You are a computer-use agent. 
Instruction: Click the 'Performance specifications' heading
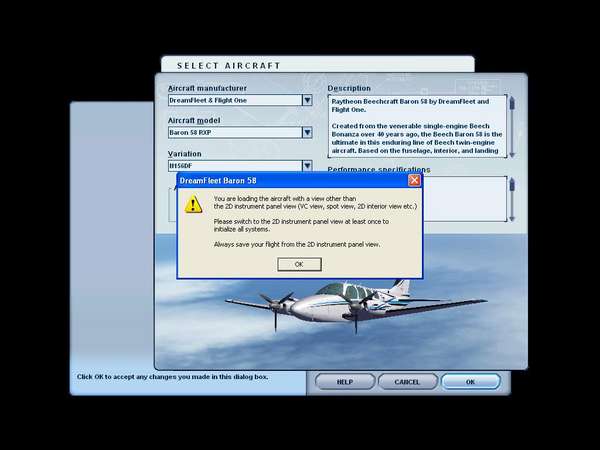379,170
